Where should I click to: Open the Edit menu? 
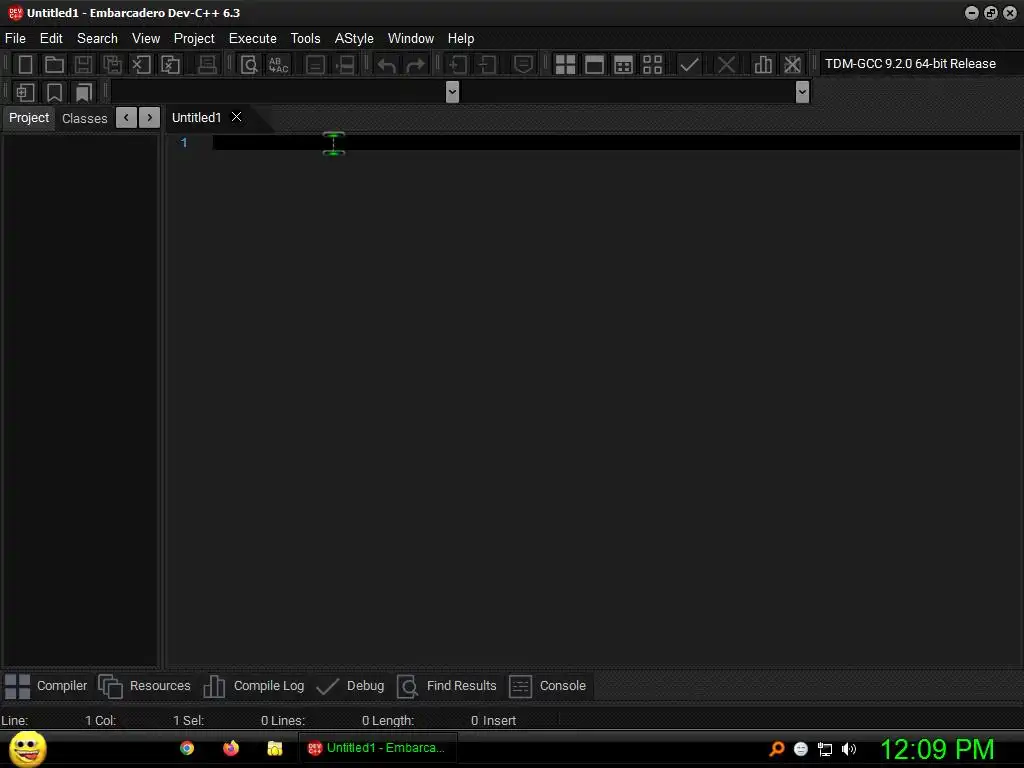[x=51, y=39]
